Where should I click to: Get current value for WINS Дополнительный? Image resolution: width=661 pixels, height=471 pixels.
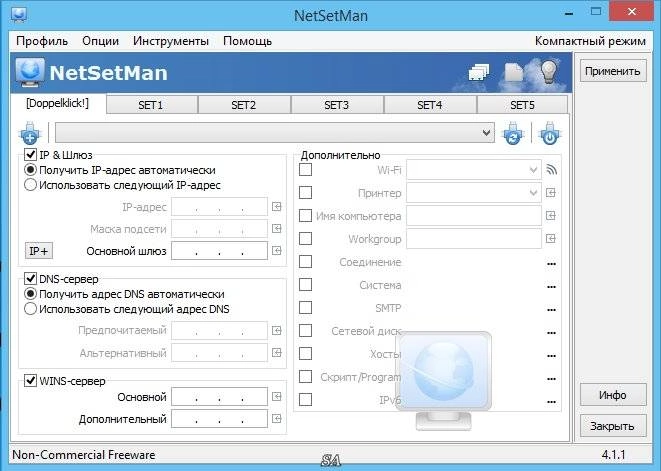point(277,419)
